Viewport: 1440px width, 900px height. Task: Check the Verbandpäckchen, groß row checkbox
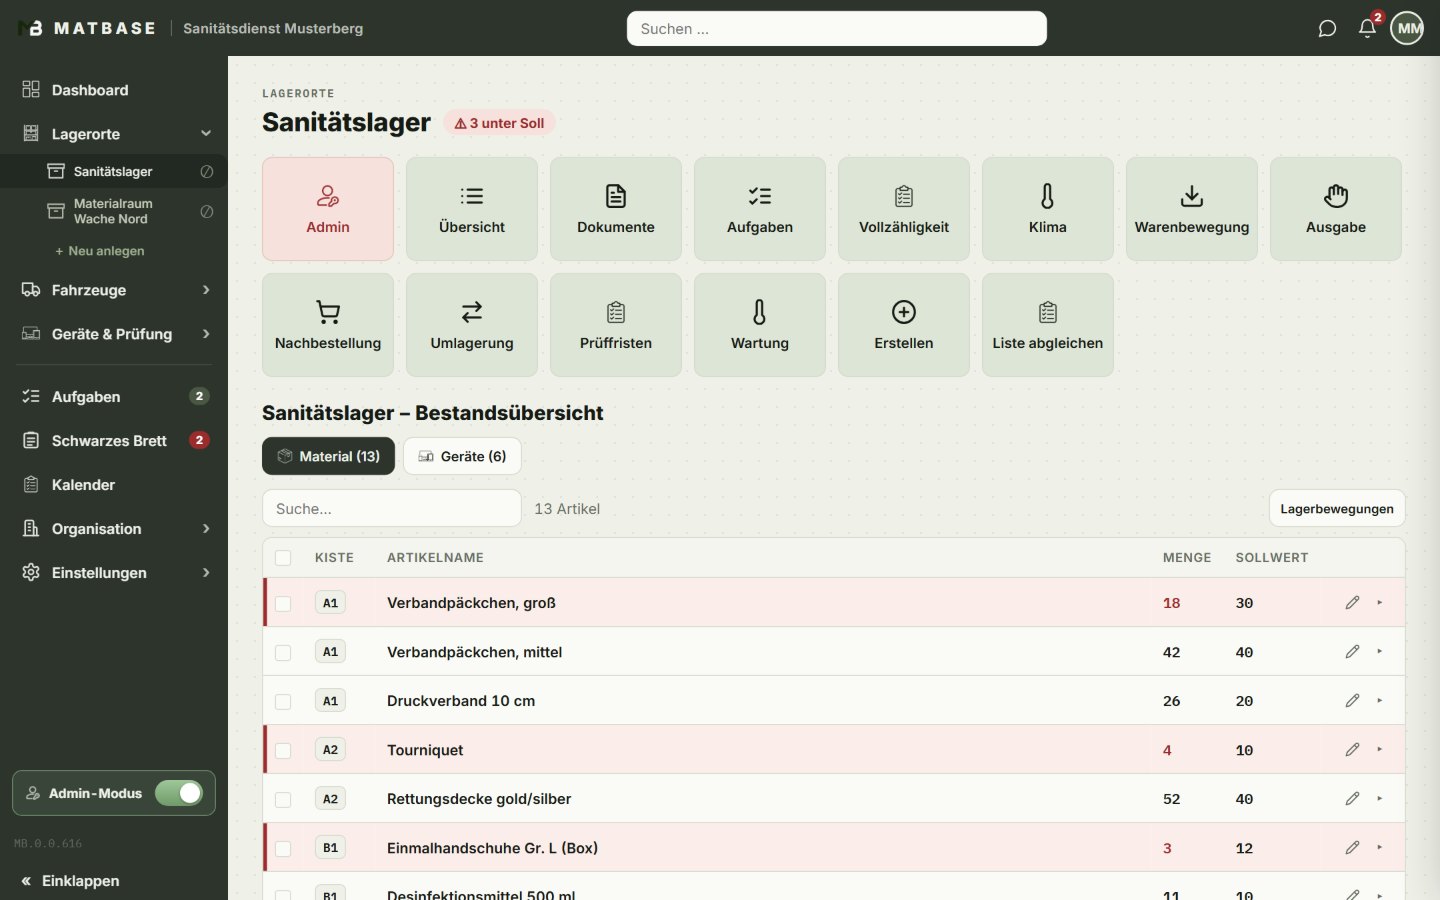tap(283, 603)
